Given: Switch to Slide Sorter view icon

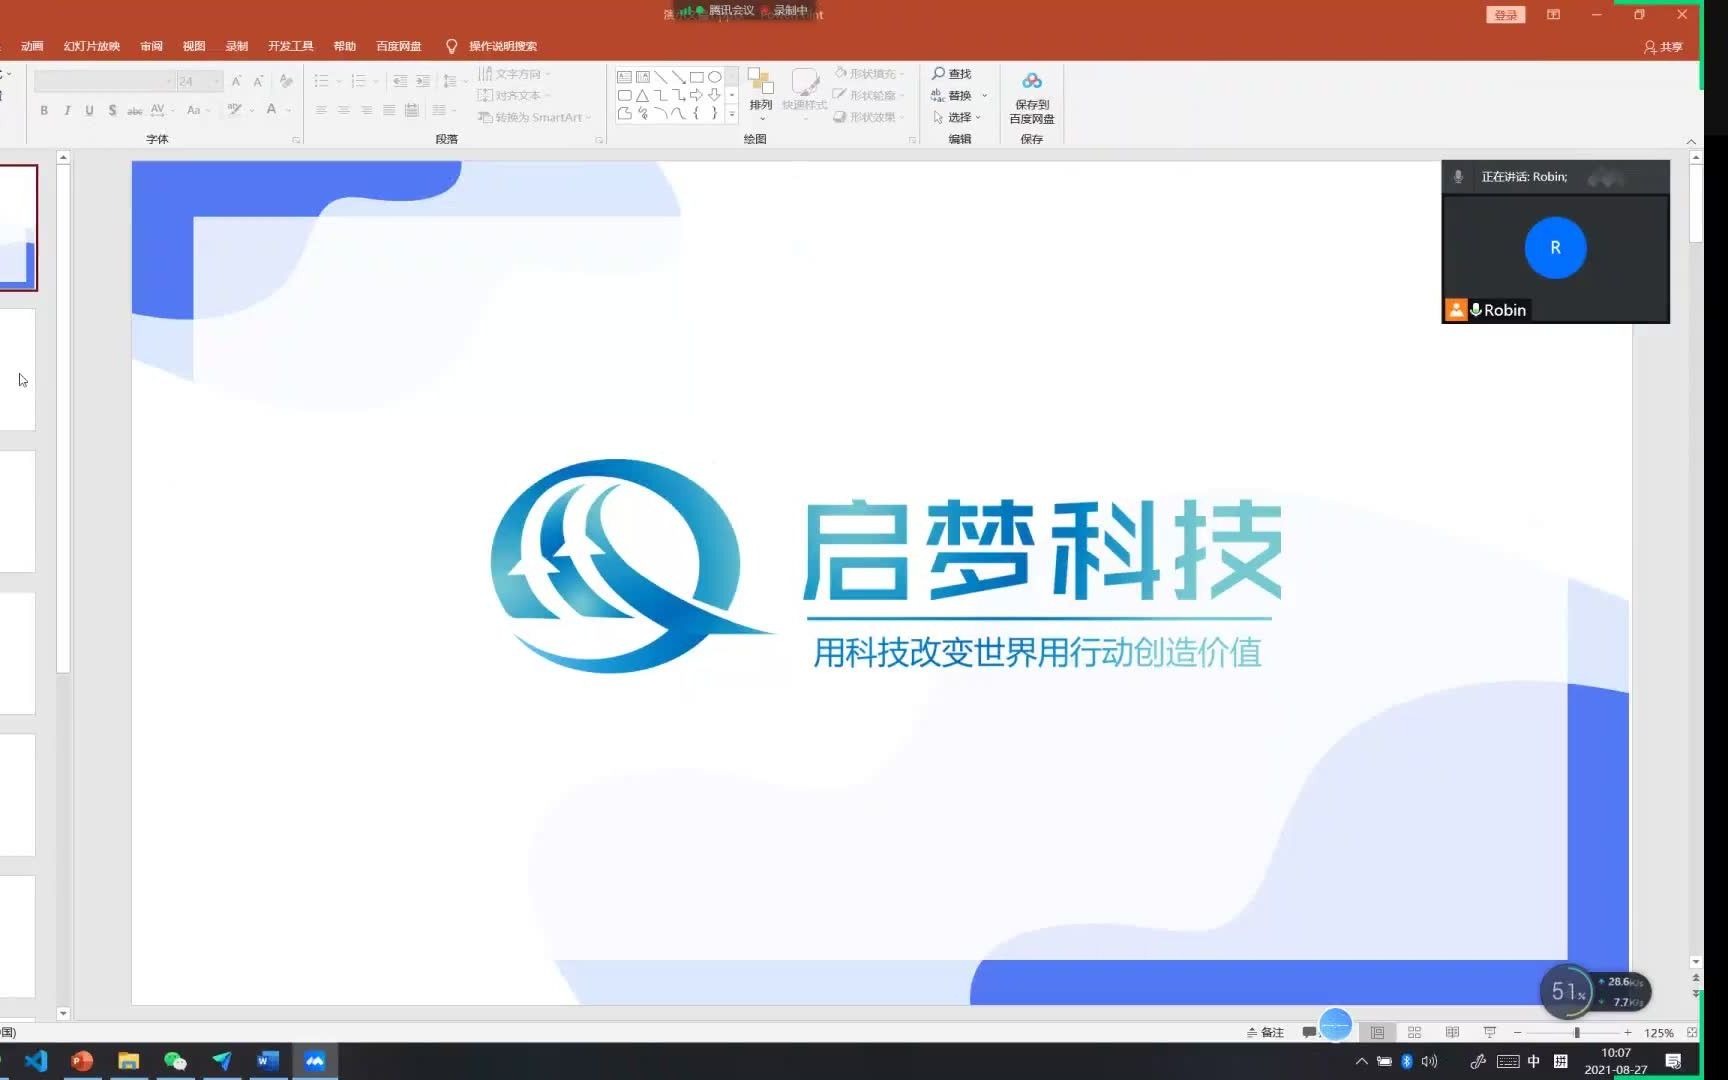Looking at the screenshot, I should point(1414,1032).
